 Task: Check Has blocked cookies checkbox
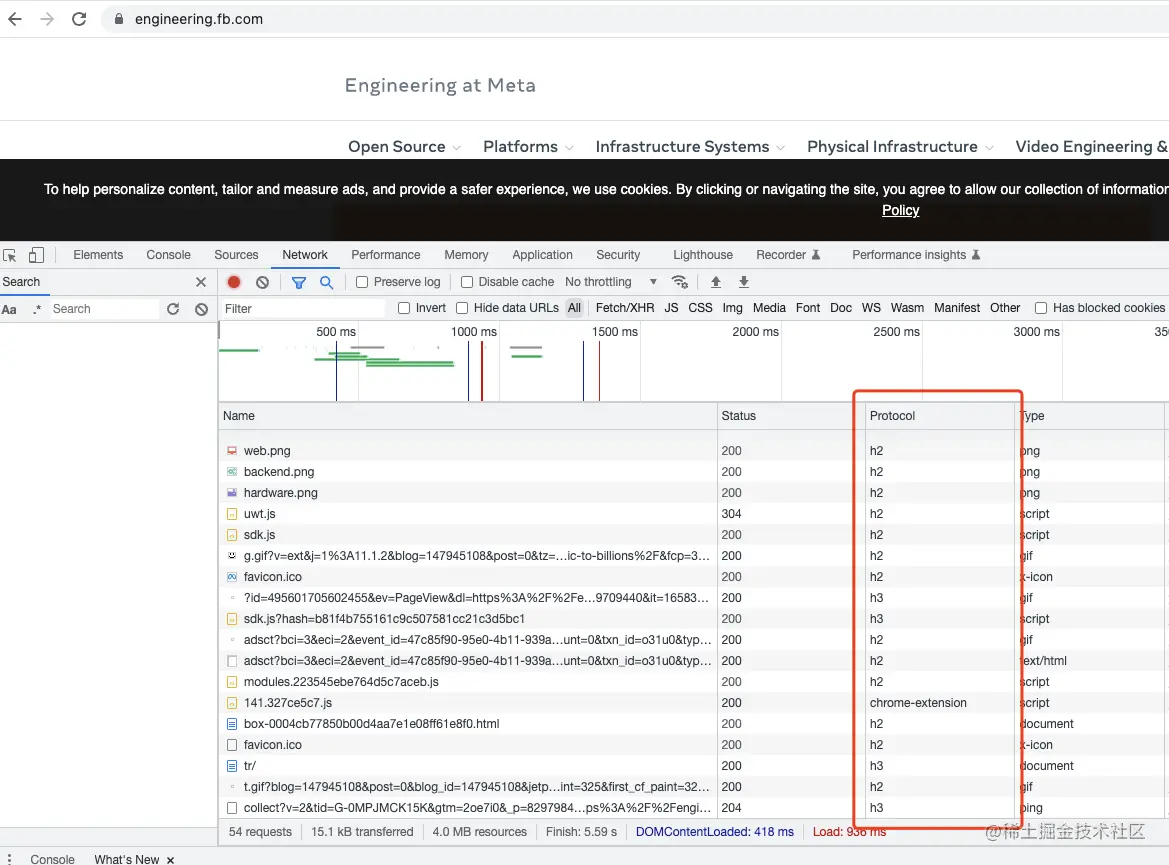point(1042,308)
